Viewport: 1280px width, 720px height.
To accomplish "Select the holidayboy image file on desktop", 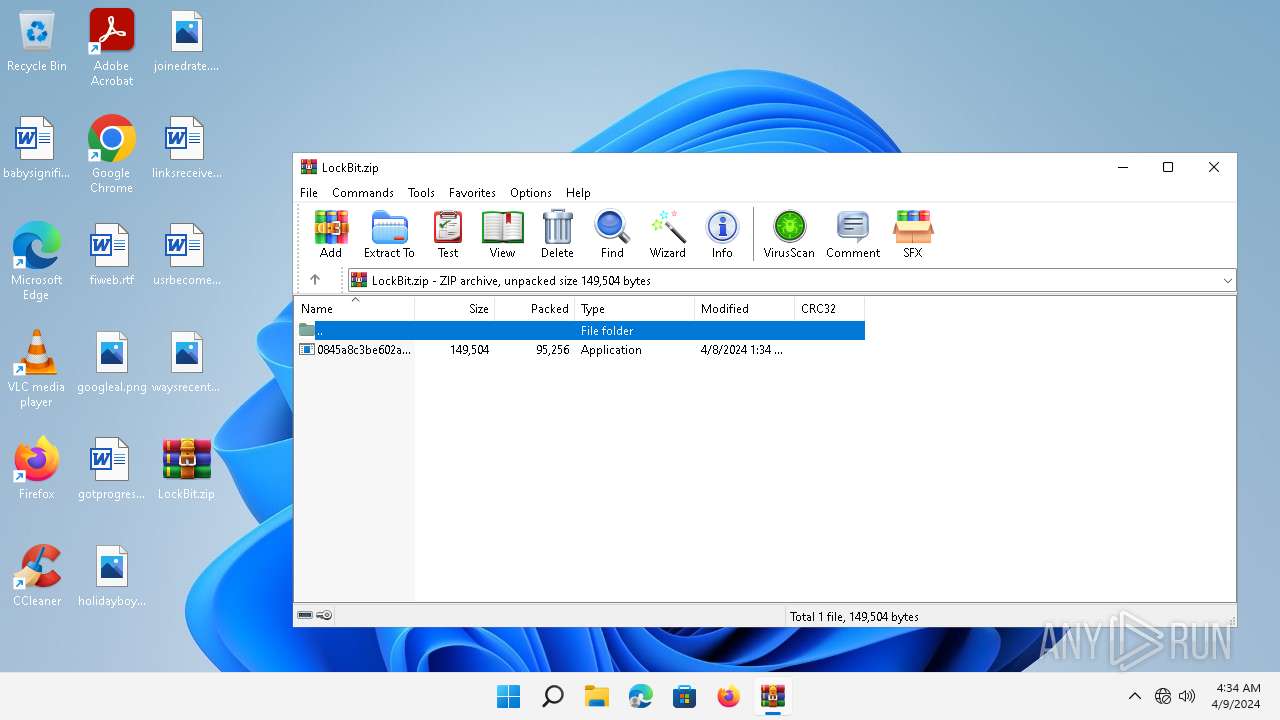I will (x=112, y=576).
